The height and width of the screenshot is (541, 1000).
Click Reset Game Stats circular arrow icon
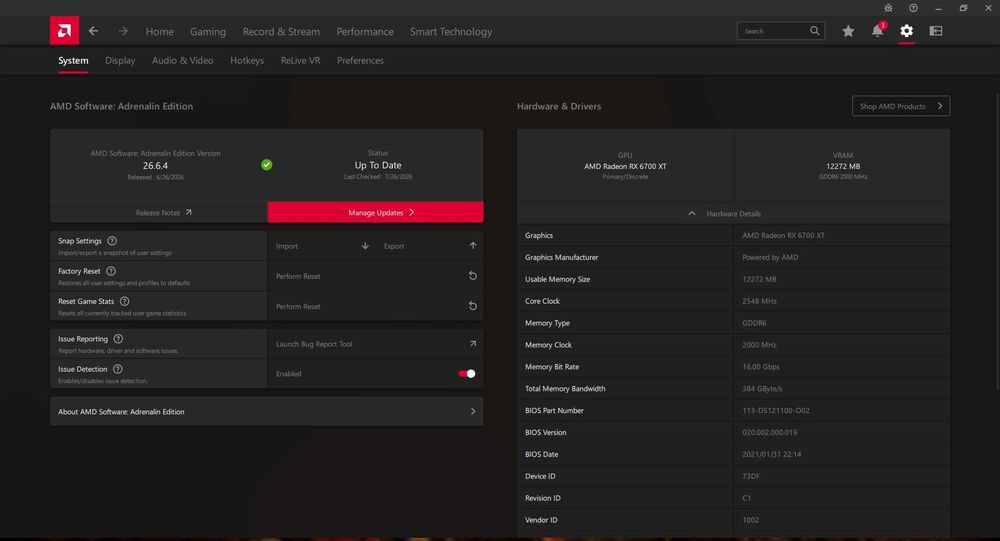473,306
